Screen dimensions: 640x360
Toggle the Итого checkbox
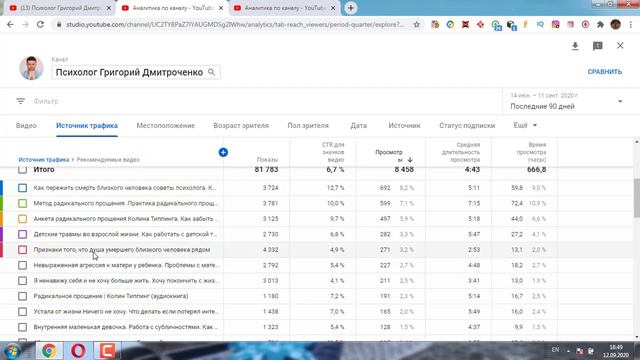click(22, 169)
